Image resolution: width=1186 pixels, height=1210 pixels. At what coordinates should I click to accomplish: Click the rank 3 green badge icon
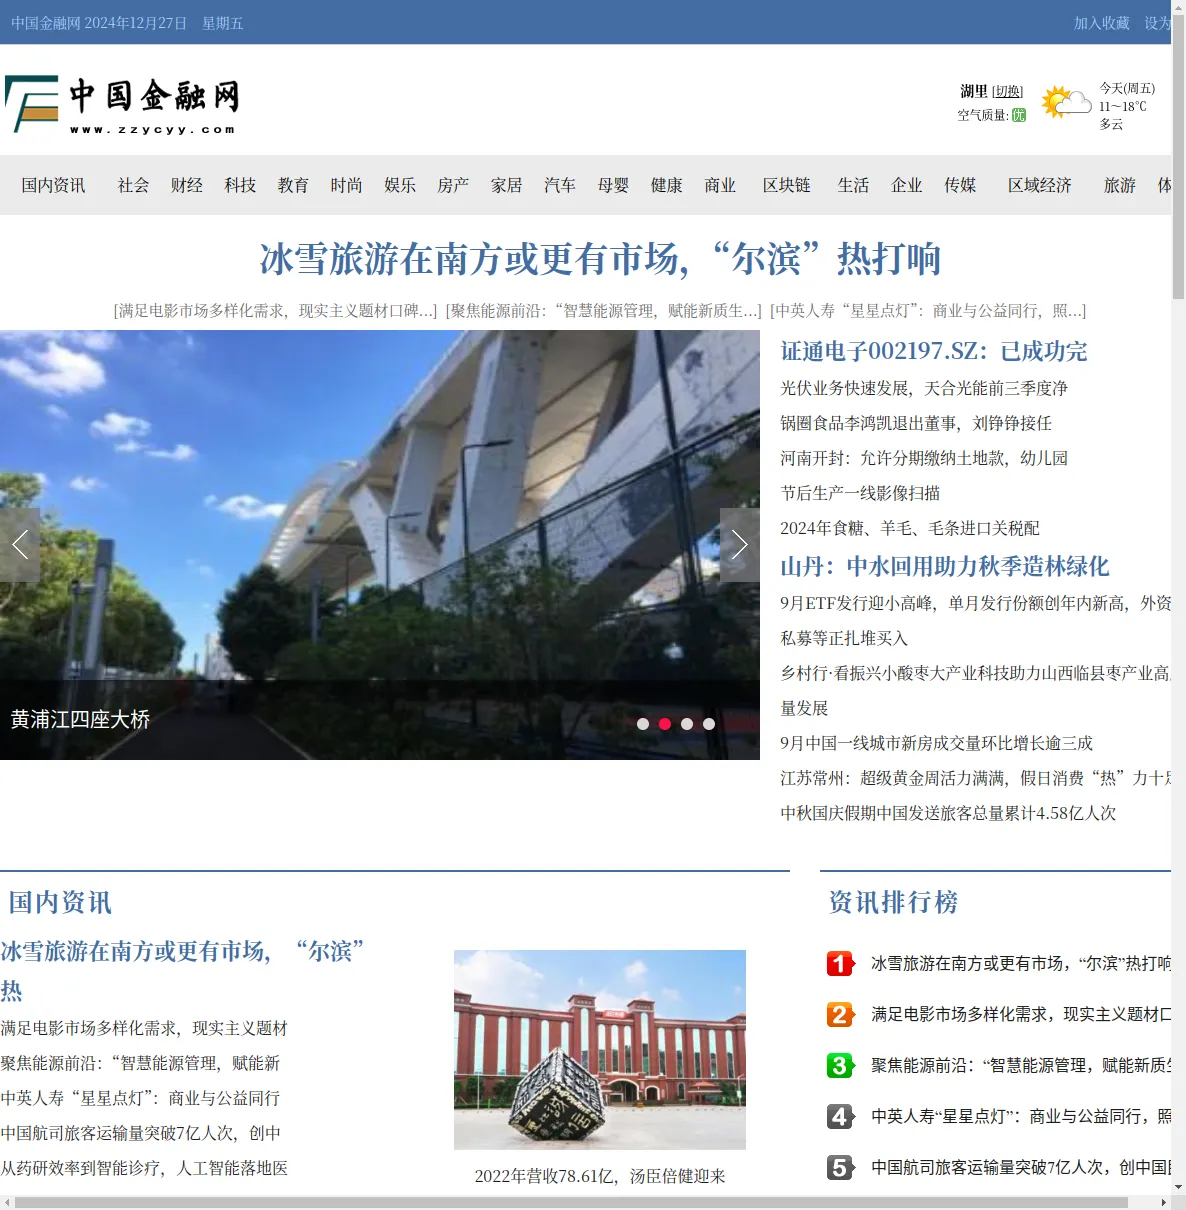point(840,1065)
